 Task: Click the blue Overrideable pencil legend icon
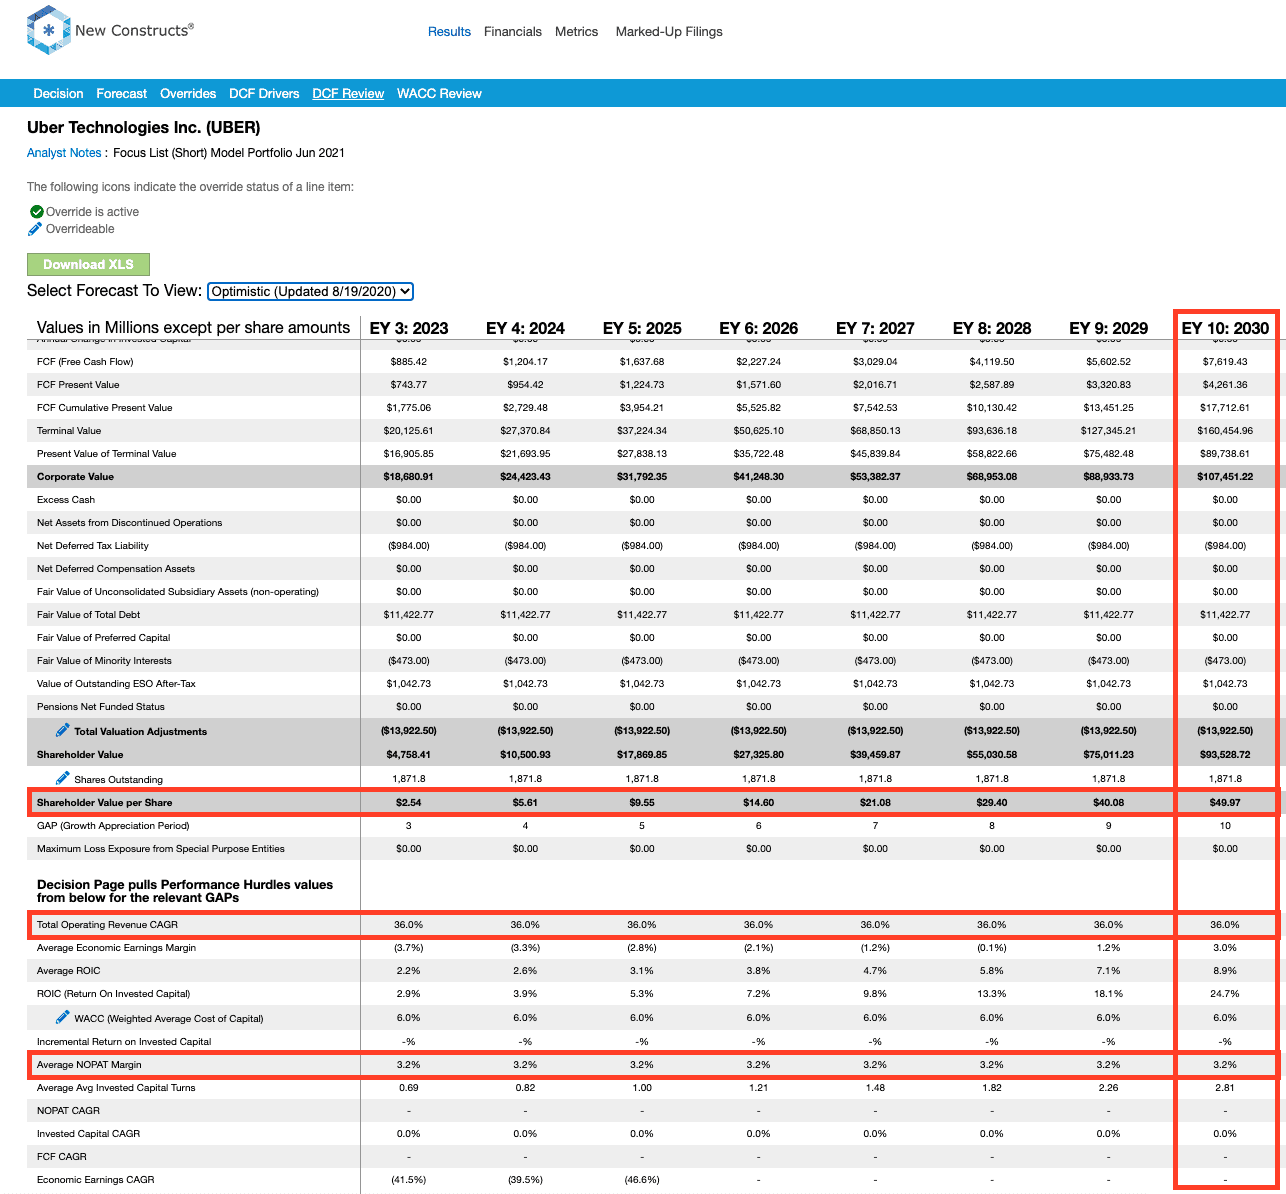tap(35, 229)
